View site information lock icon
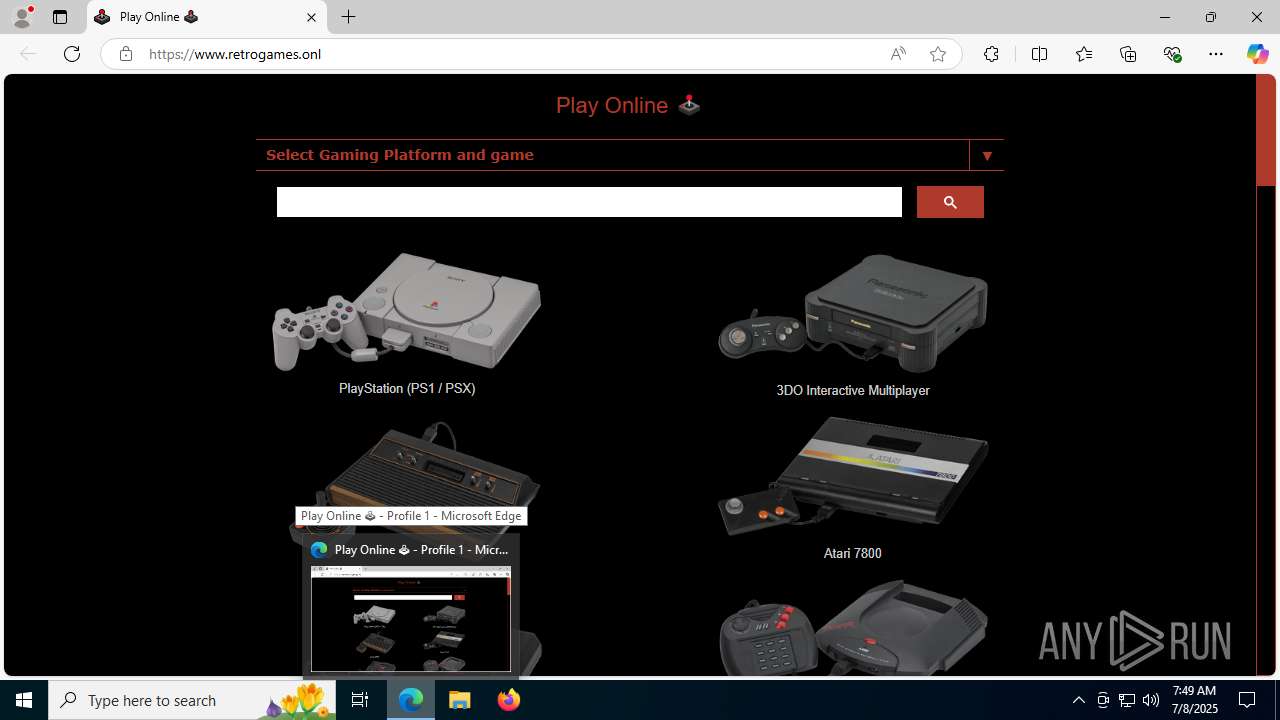This screenshot has height=720, width=1280. pyautogui.click(x=125, y=54)
